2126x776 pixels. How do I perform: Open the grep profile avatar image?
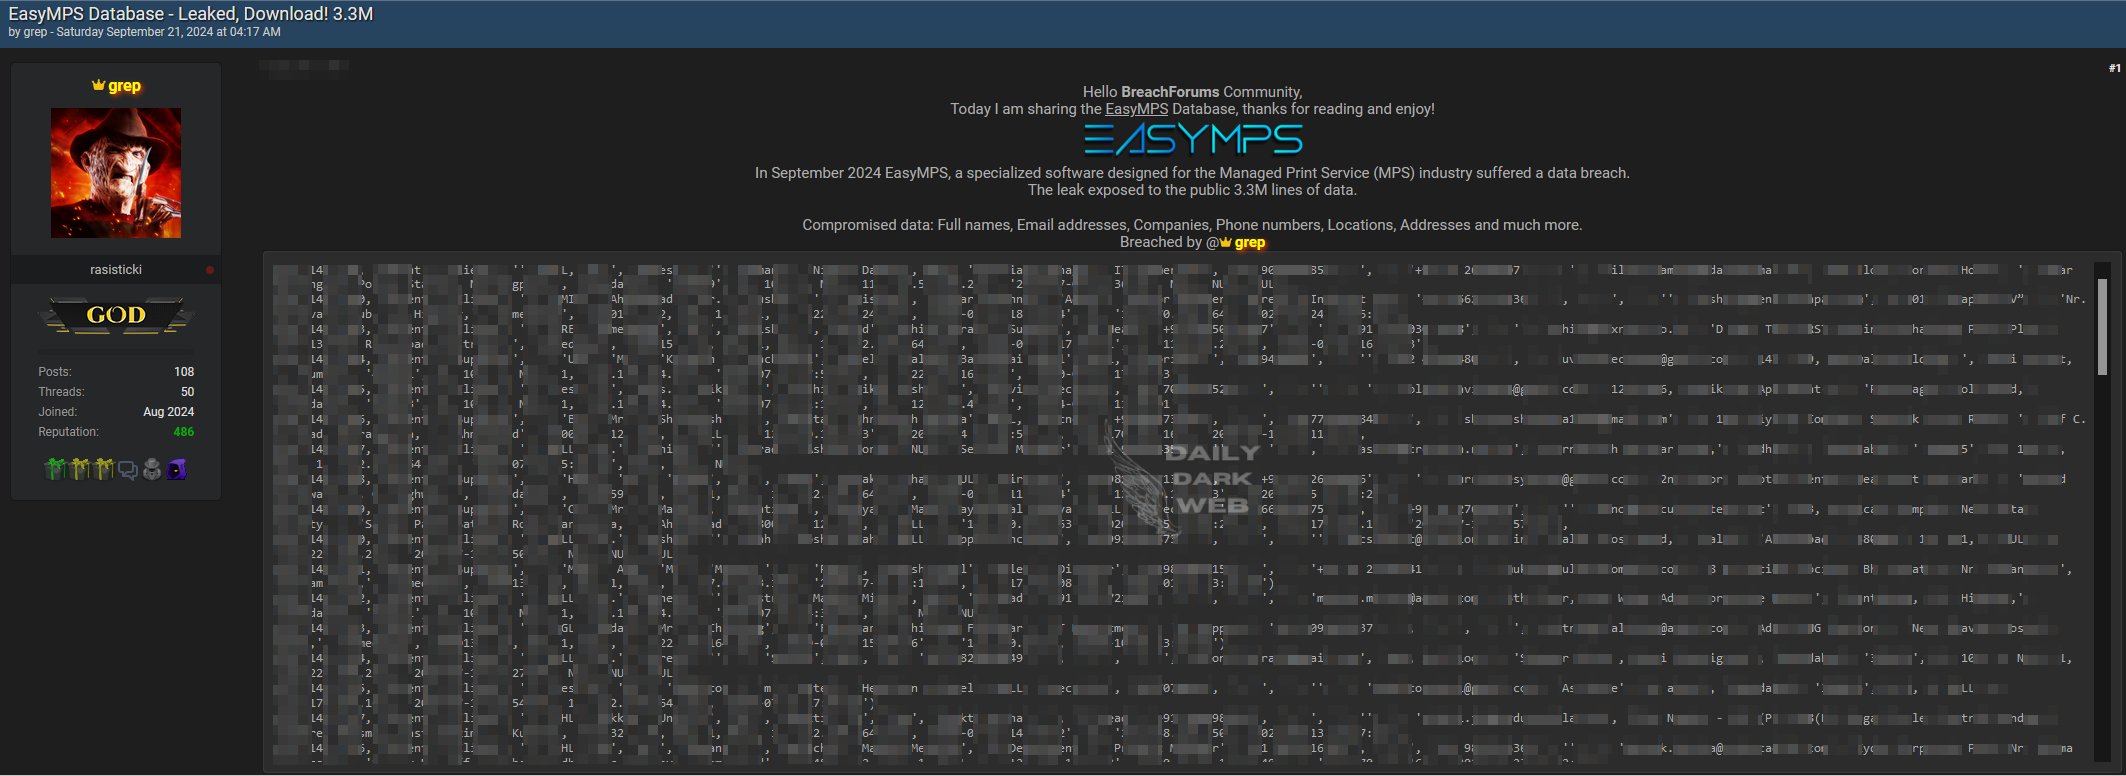116,173
